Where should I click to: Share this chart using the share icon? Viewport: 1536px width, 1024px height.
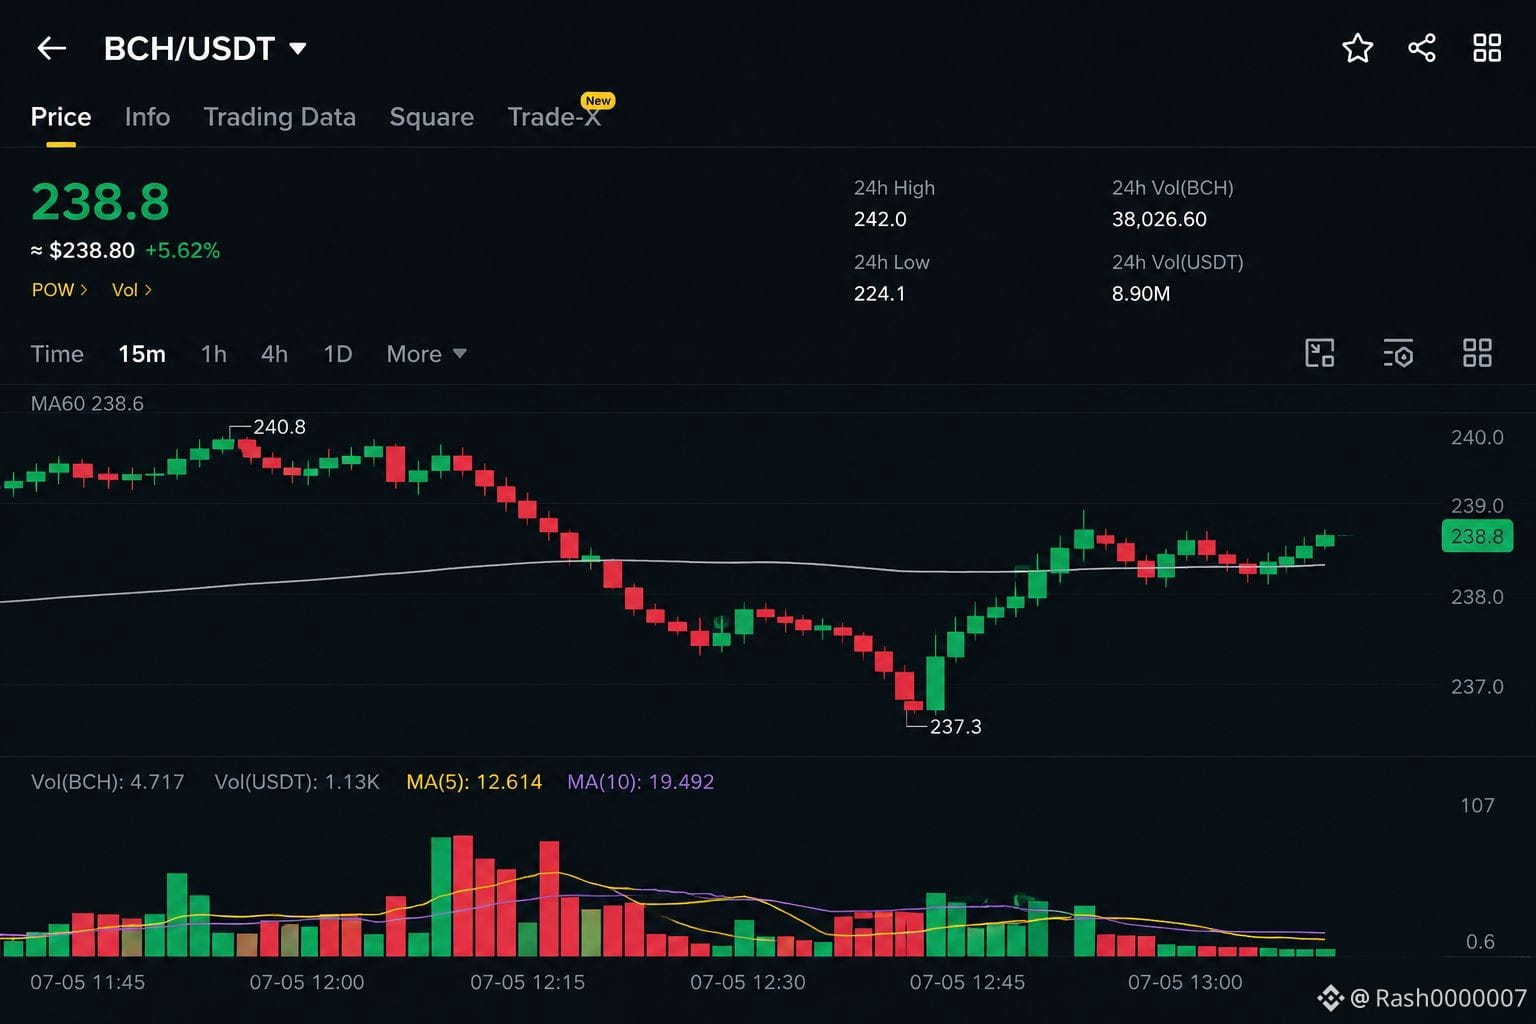(1421, 48)
